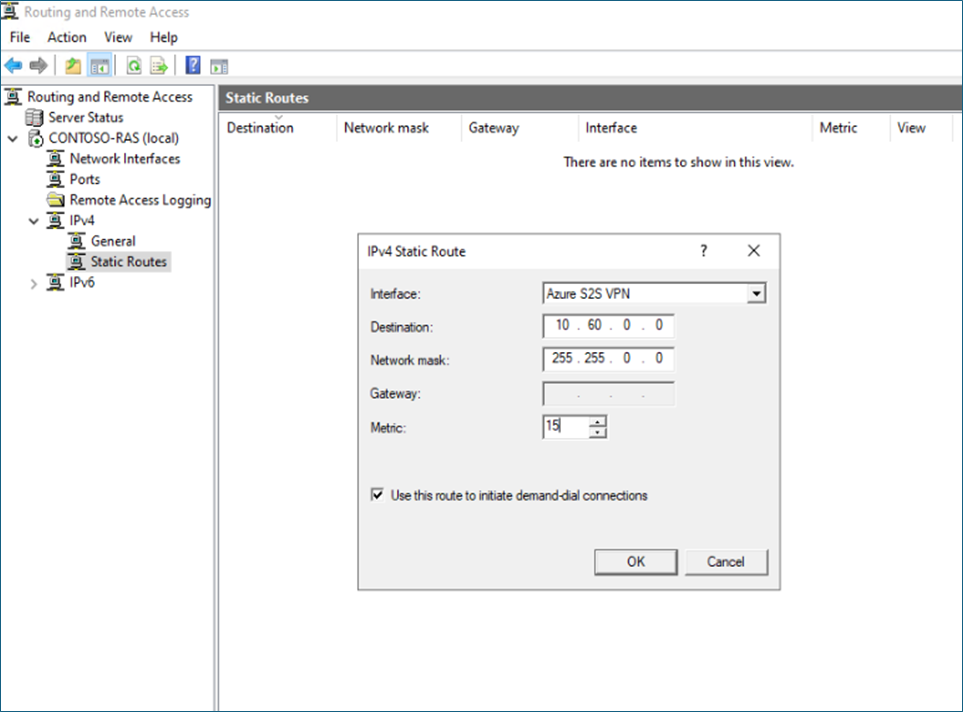The height and width of the screenshot is (712, 963).
Task: Click the dialog's question mark help button
Action: 703,251
